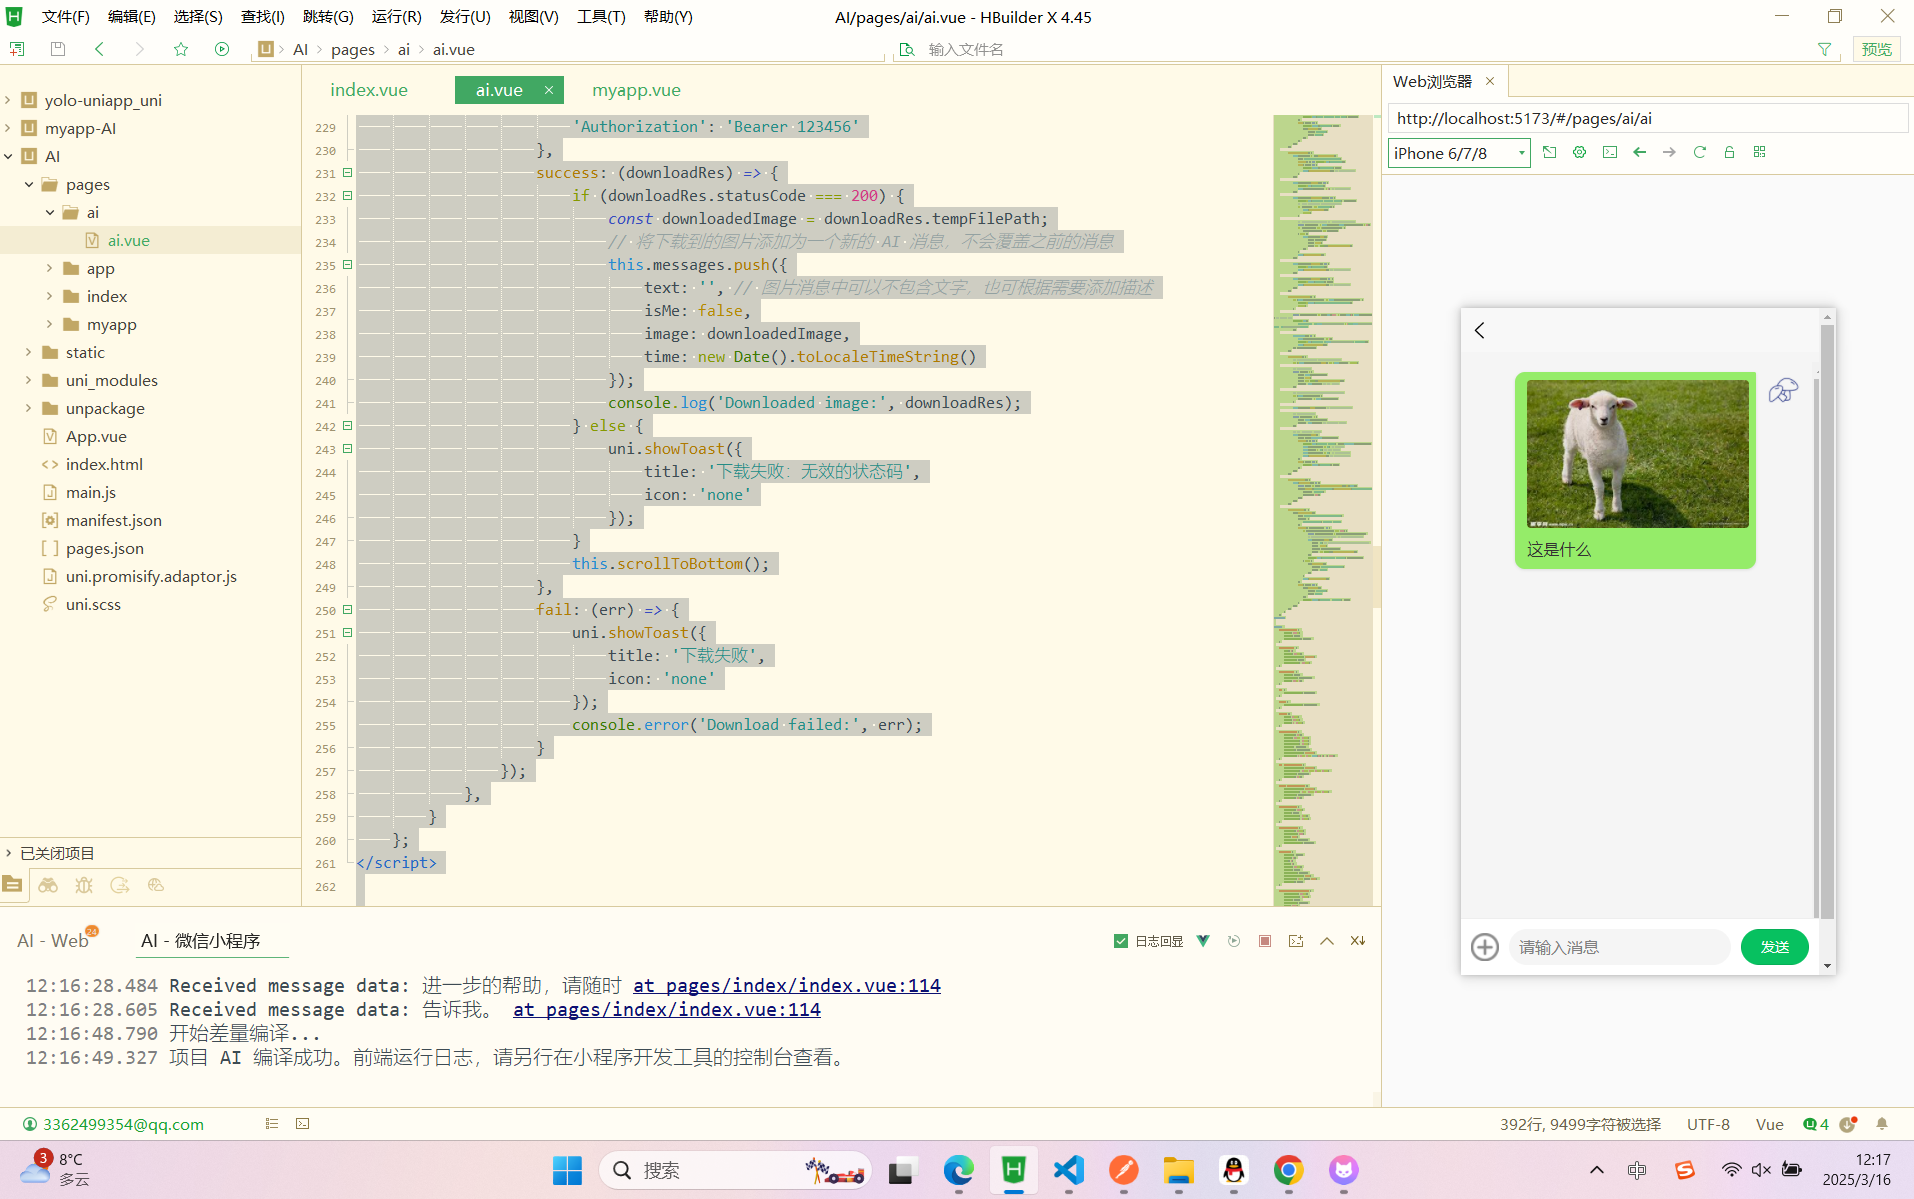The height and width of the screenshot is (1199, 1914).
Task: Expand the myapp-AI project
Action: pos(8,128)
